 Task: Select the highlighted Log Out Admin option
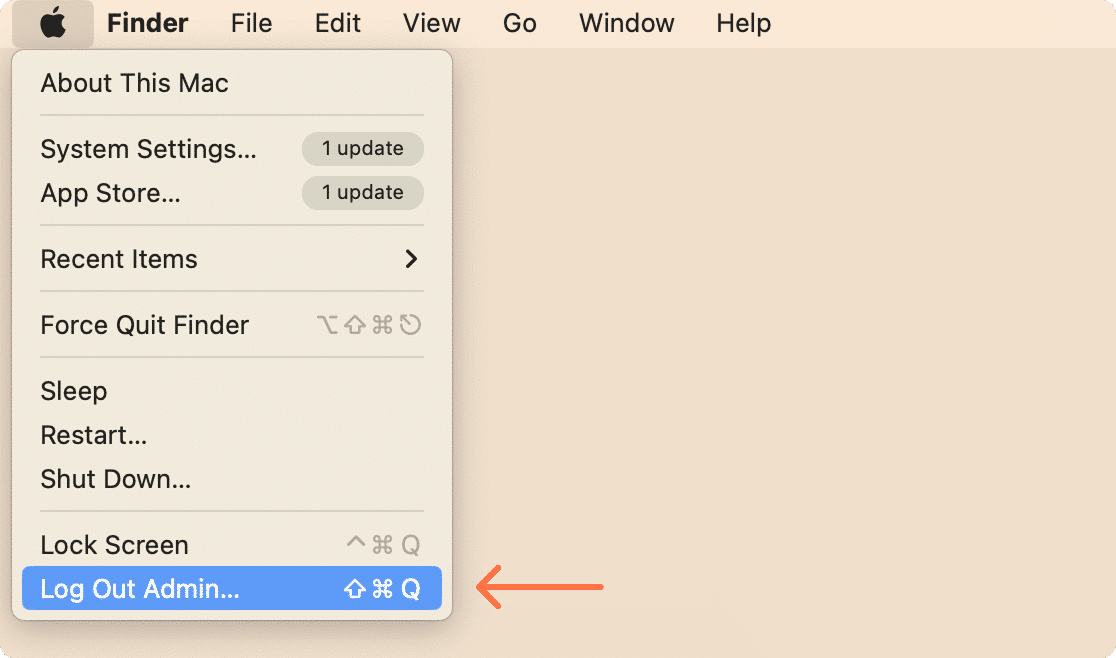coord(138,589)
